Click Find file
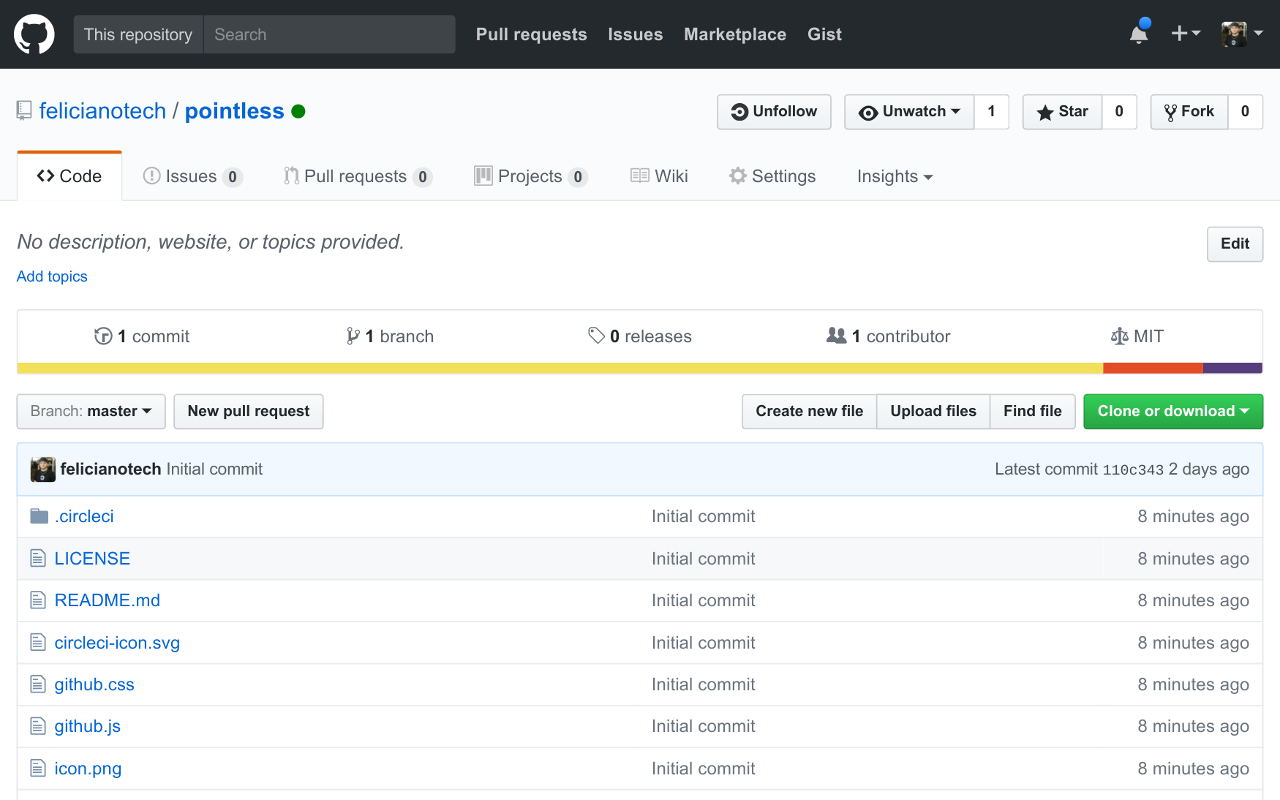The height and width of the screenshot is (800, 1280). (1033, 411)
